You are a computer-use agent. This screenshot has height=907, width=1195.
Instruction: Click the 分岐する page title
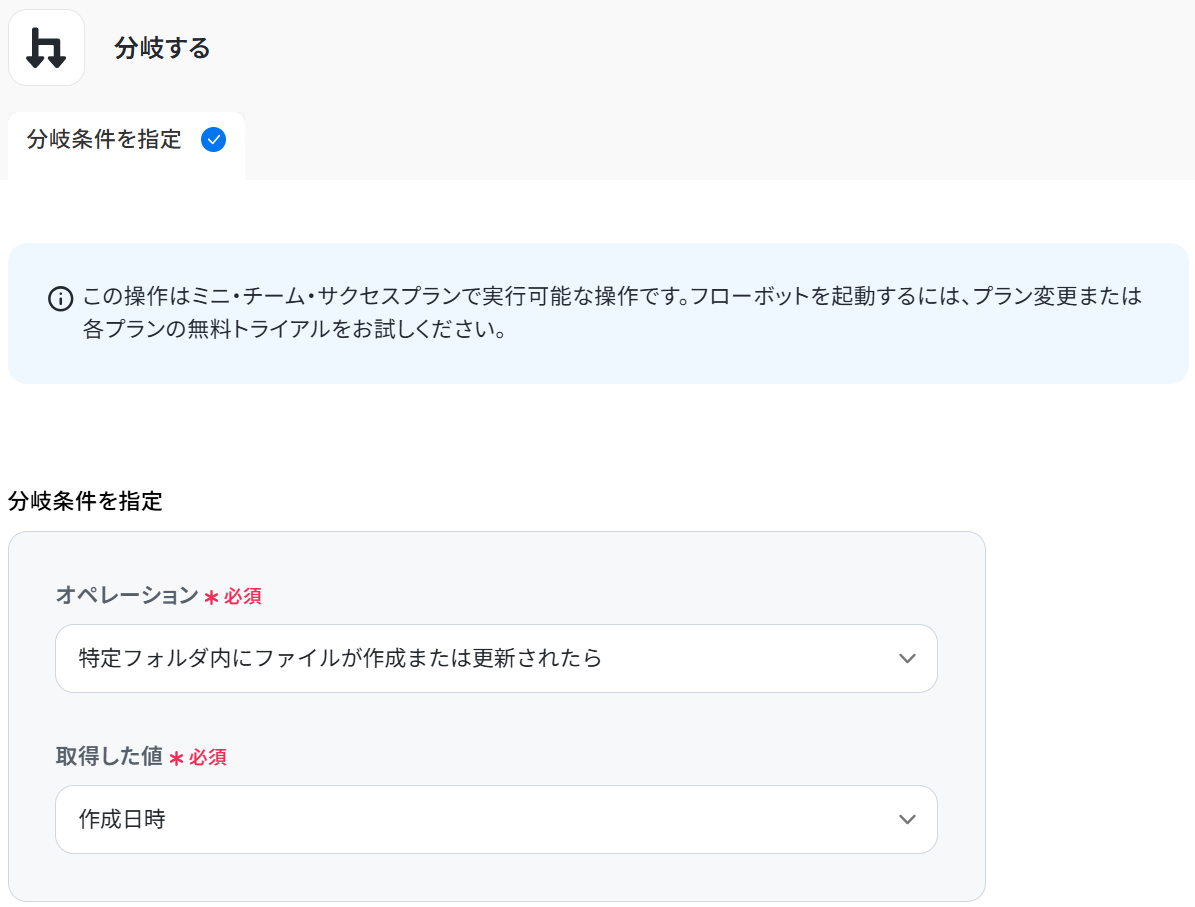coord(162,48)
